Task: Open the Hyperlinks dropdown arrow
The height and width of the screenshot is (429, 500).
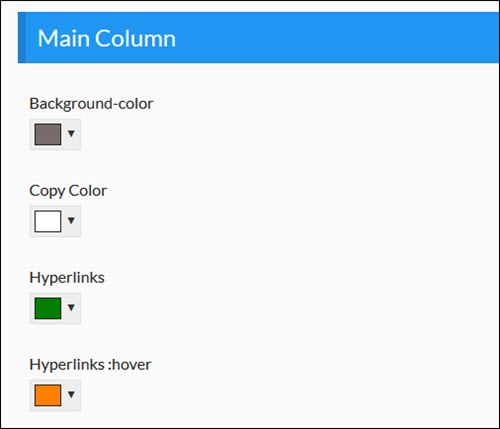Action: point(71,308)
